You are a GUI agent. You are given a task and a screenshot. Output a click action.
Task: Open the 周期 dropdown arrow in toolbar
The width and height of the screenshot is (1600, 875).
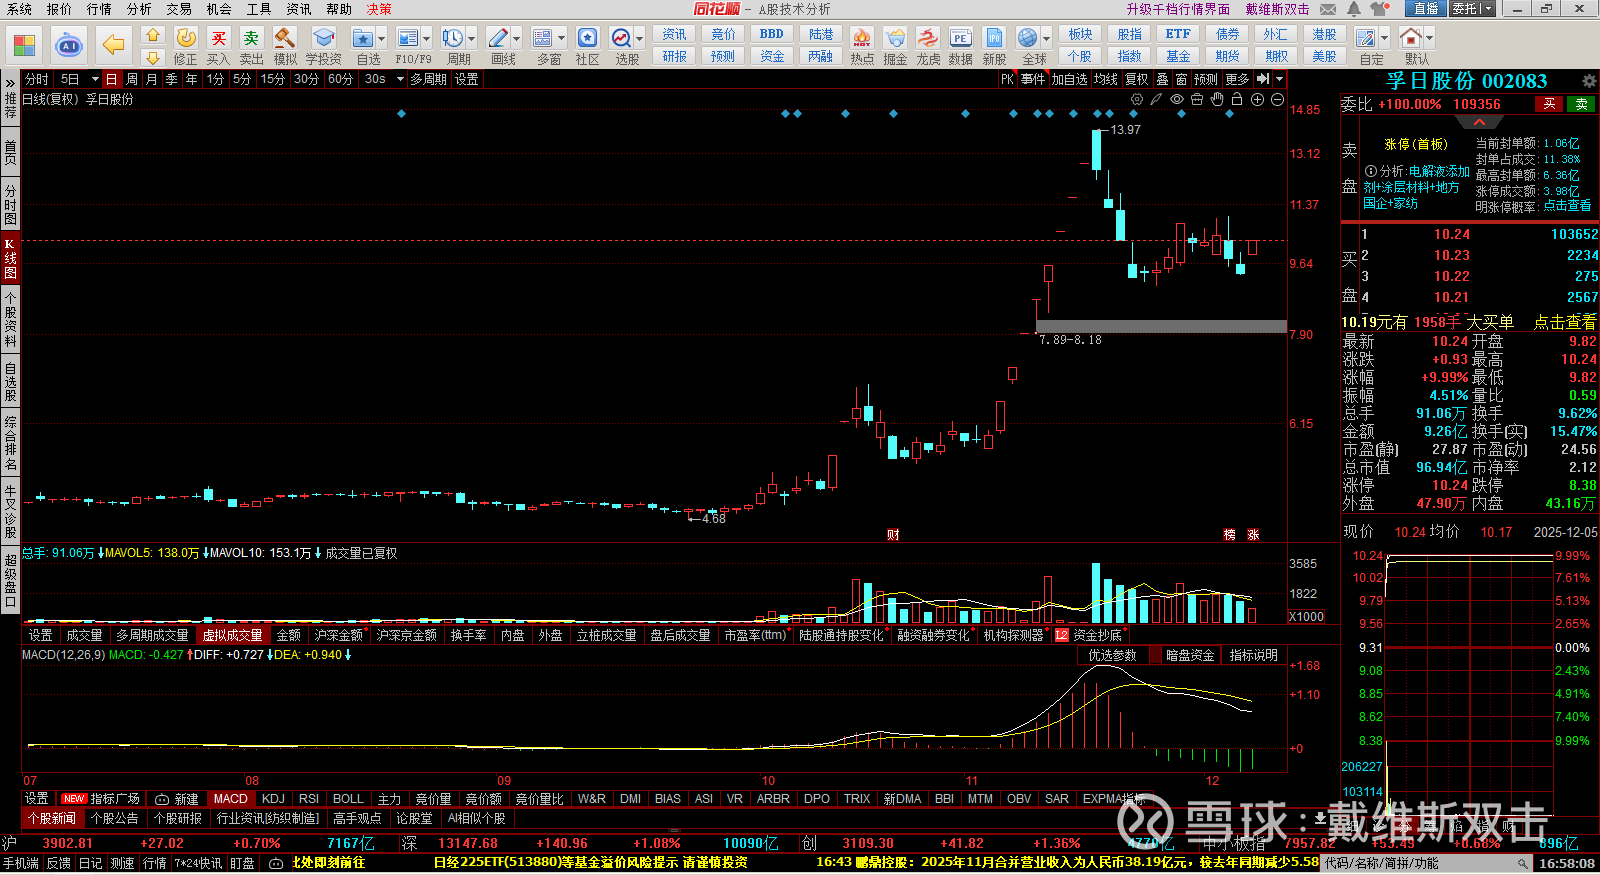pos(472,39)
